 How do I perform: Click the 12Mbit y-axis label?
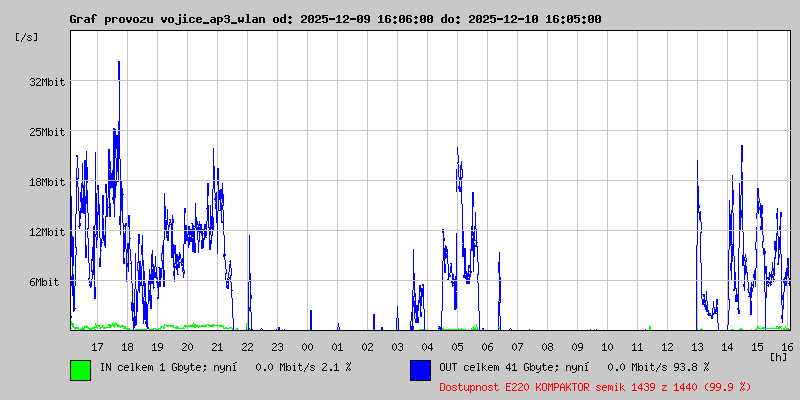tap(47, 232)
